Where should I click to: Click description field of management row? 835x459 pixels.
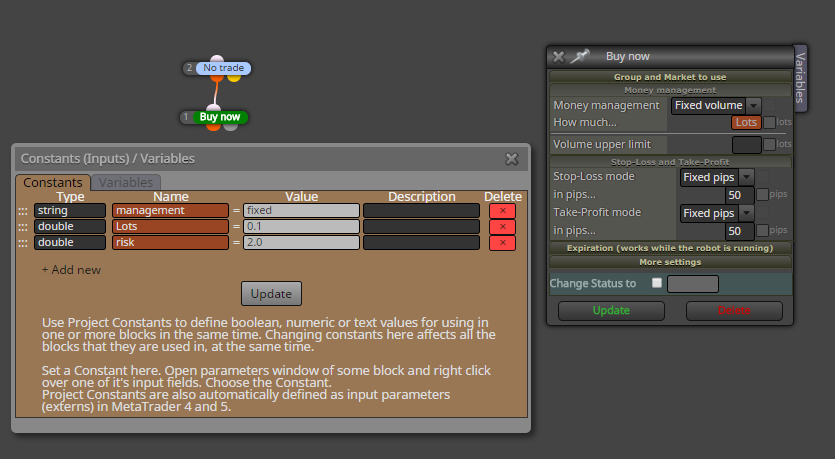tap(421, 211)
